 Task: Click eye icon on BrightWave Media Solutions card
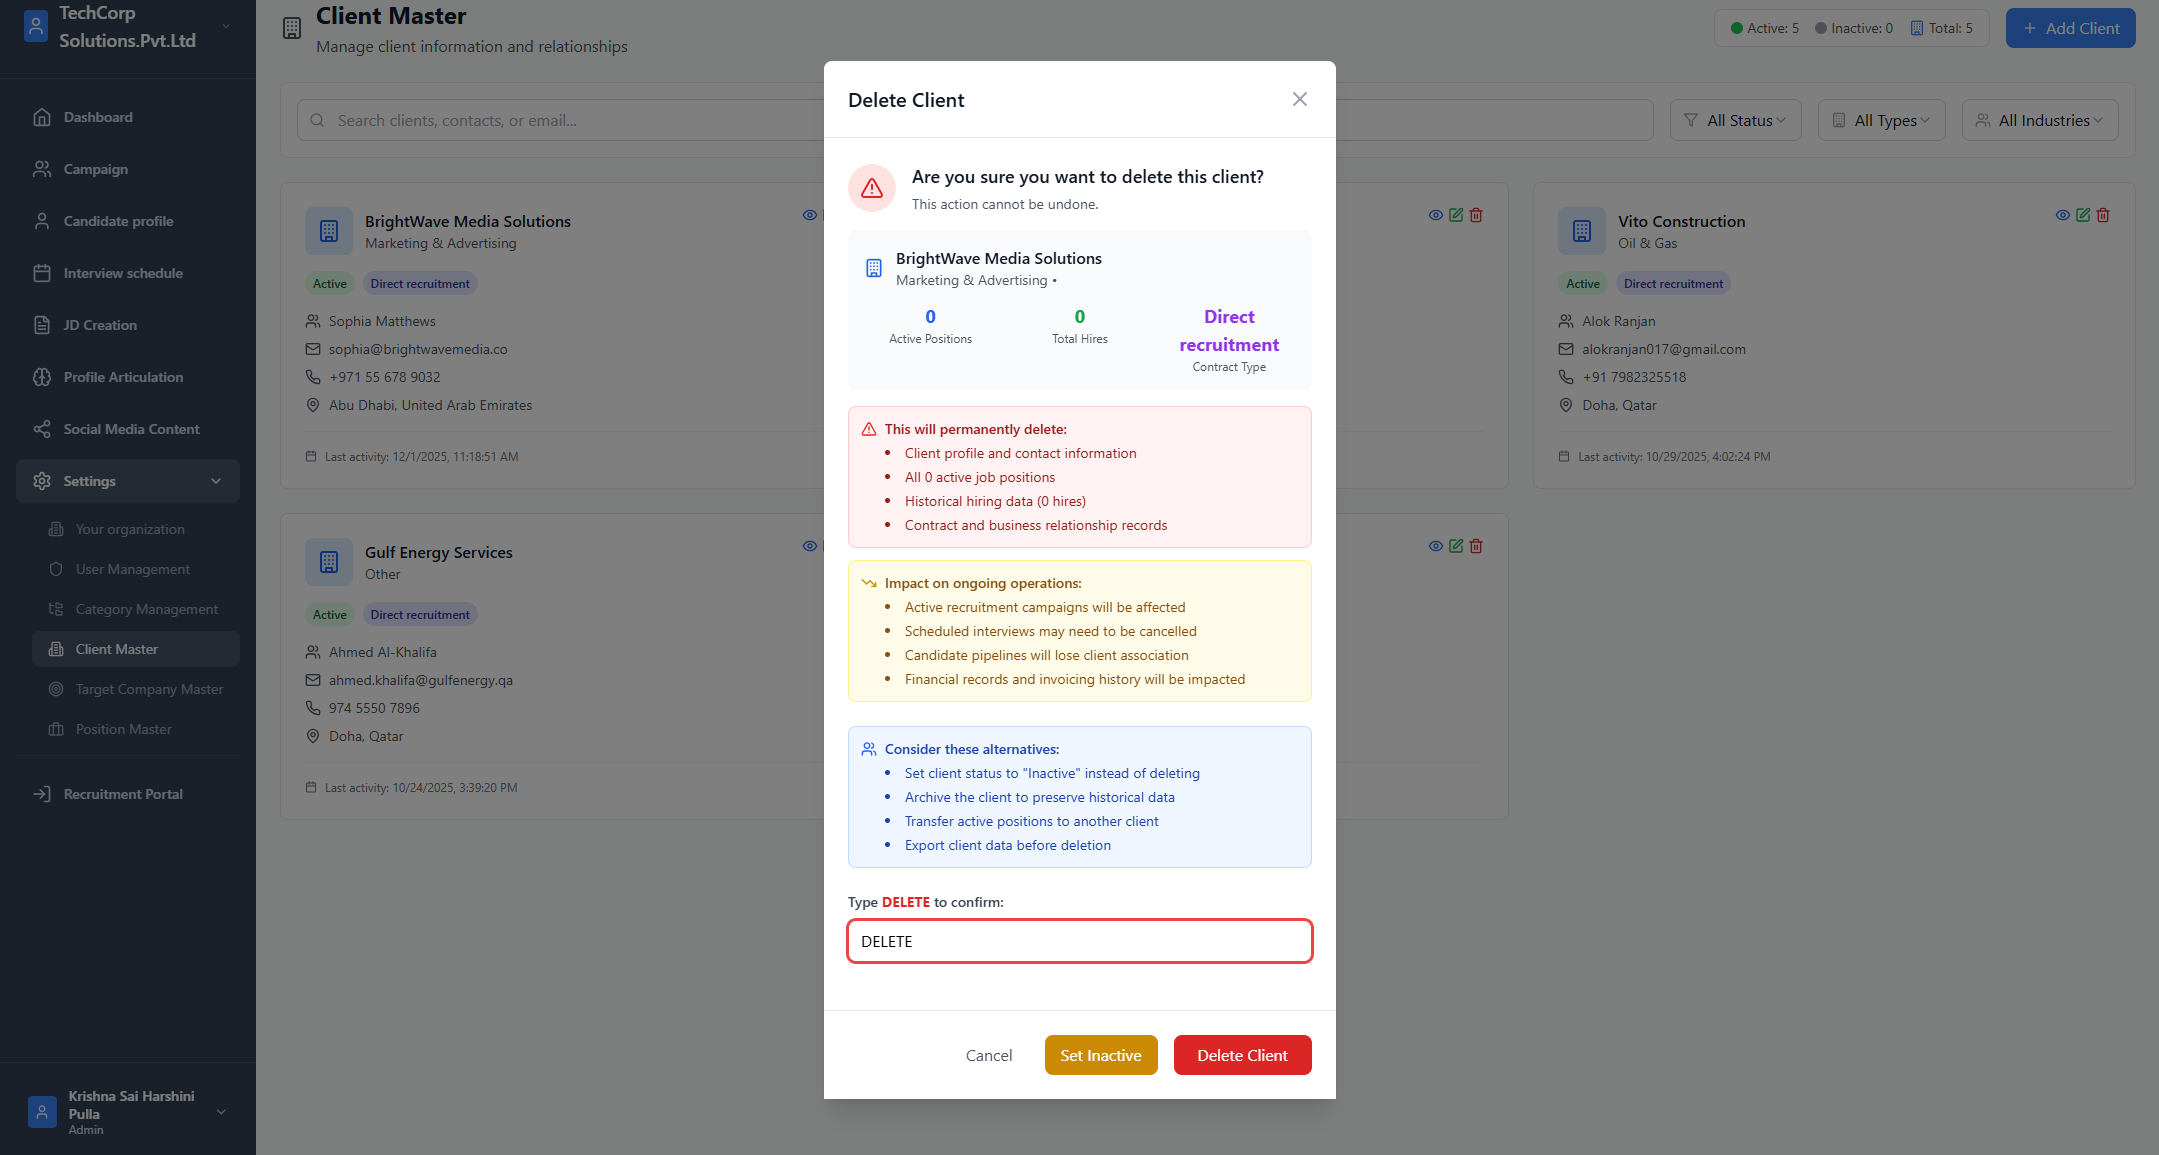pyautogui.click(x=809, y=215)
